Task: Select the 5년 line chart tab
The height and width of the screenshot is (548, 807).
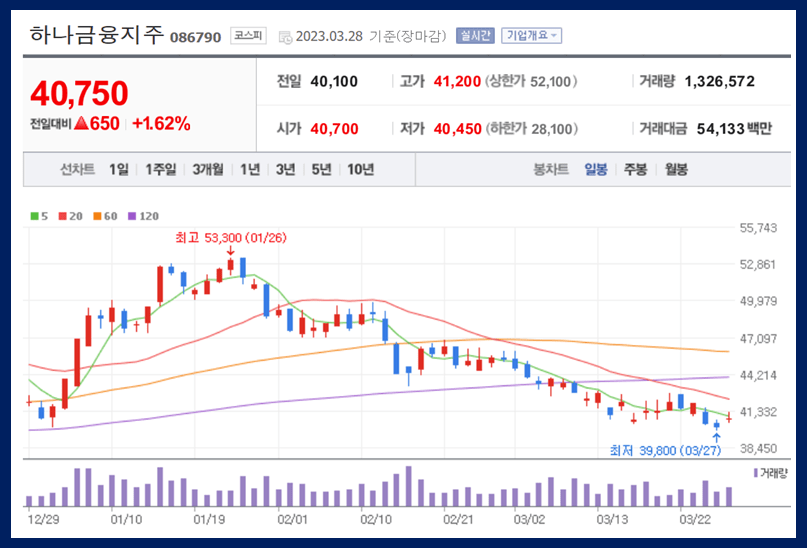Action: pyautogui.click(x=321, y=169)
